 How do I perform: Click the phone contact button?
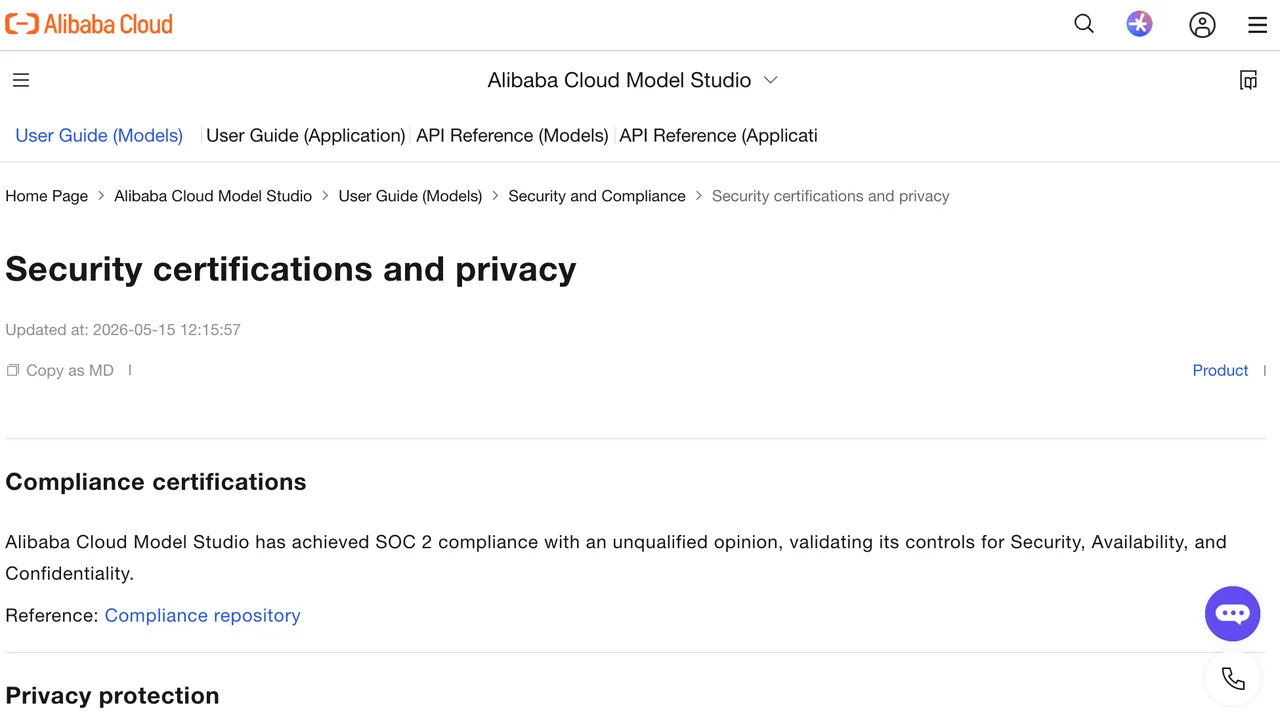(x=1233, y=679)
